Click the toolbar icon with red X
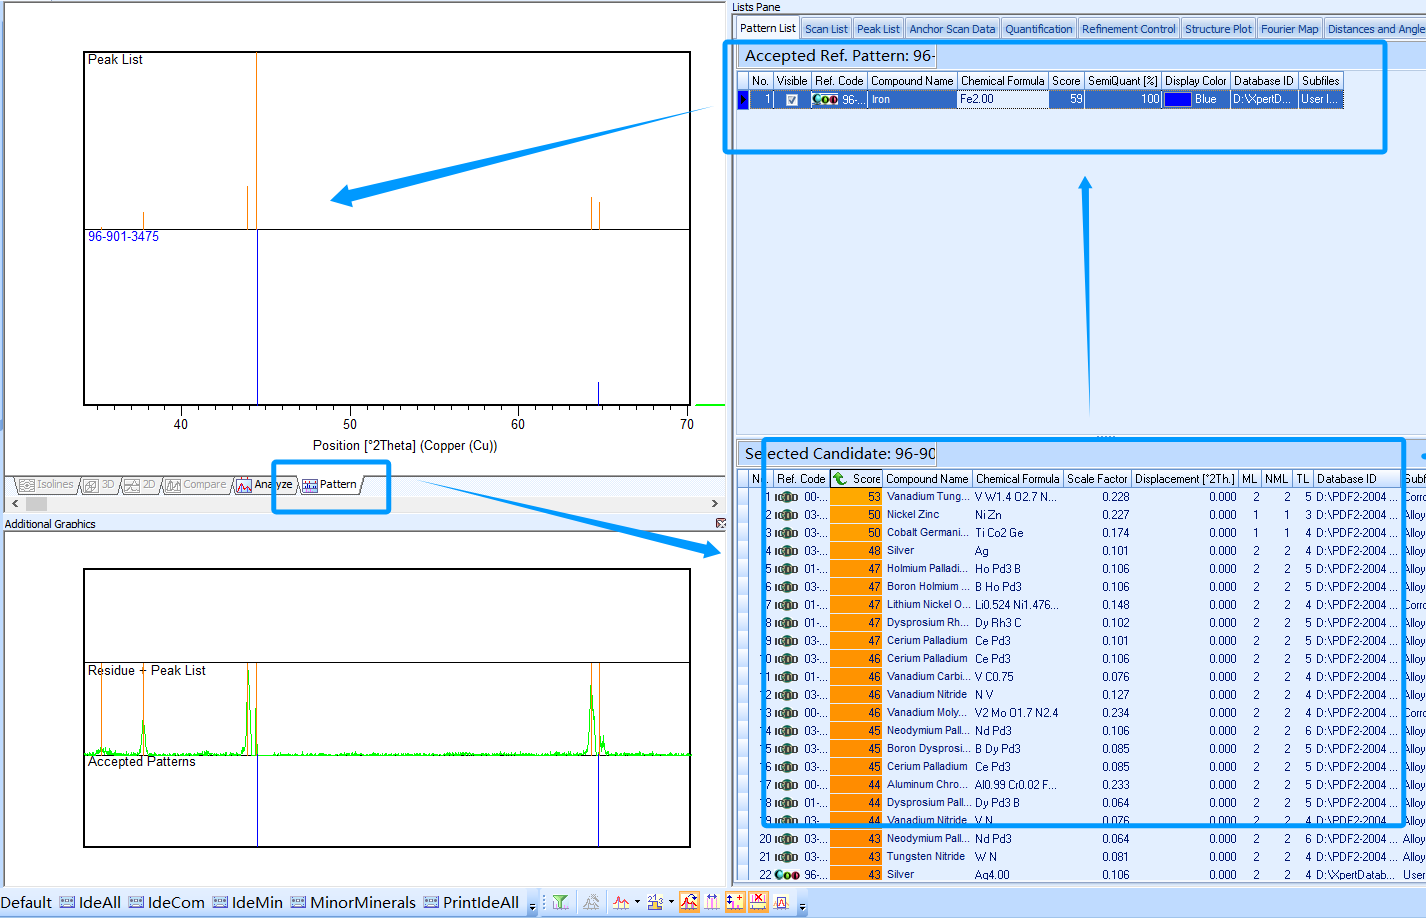 click(x=758, y=902)
